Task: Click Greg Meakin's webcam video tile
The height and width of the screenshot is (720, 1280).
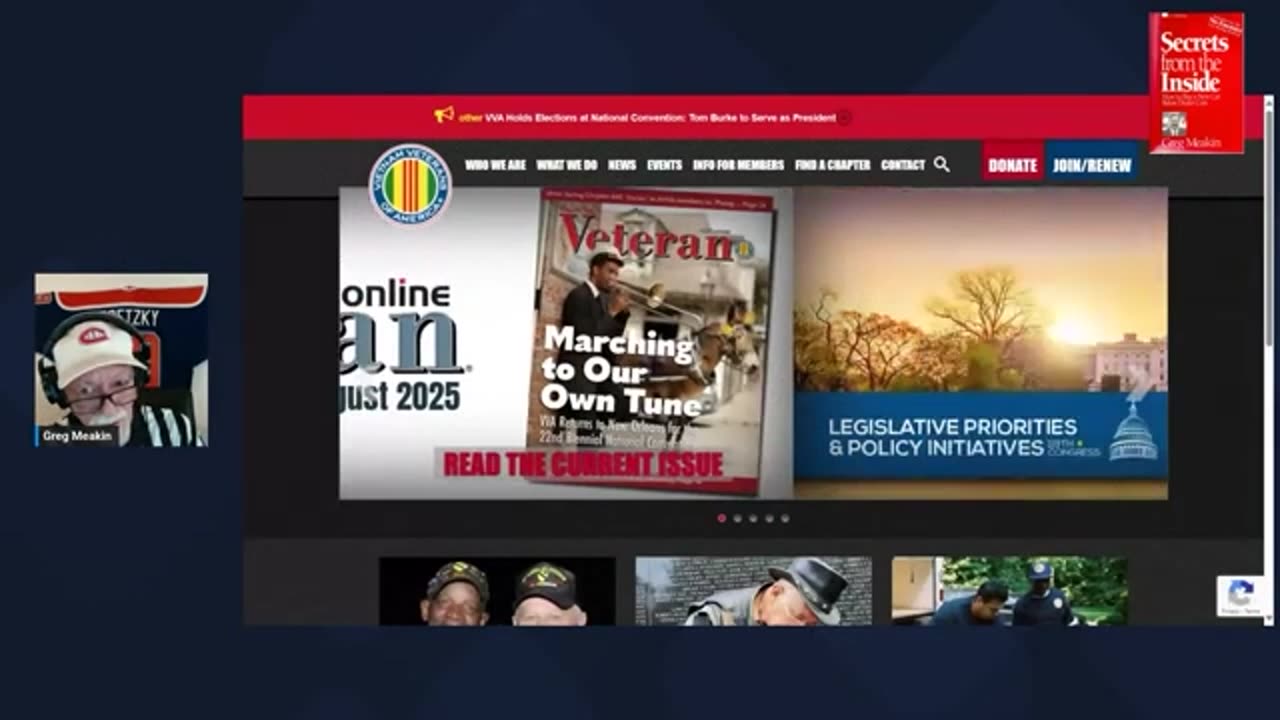Action: 121,360
